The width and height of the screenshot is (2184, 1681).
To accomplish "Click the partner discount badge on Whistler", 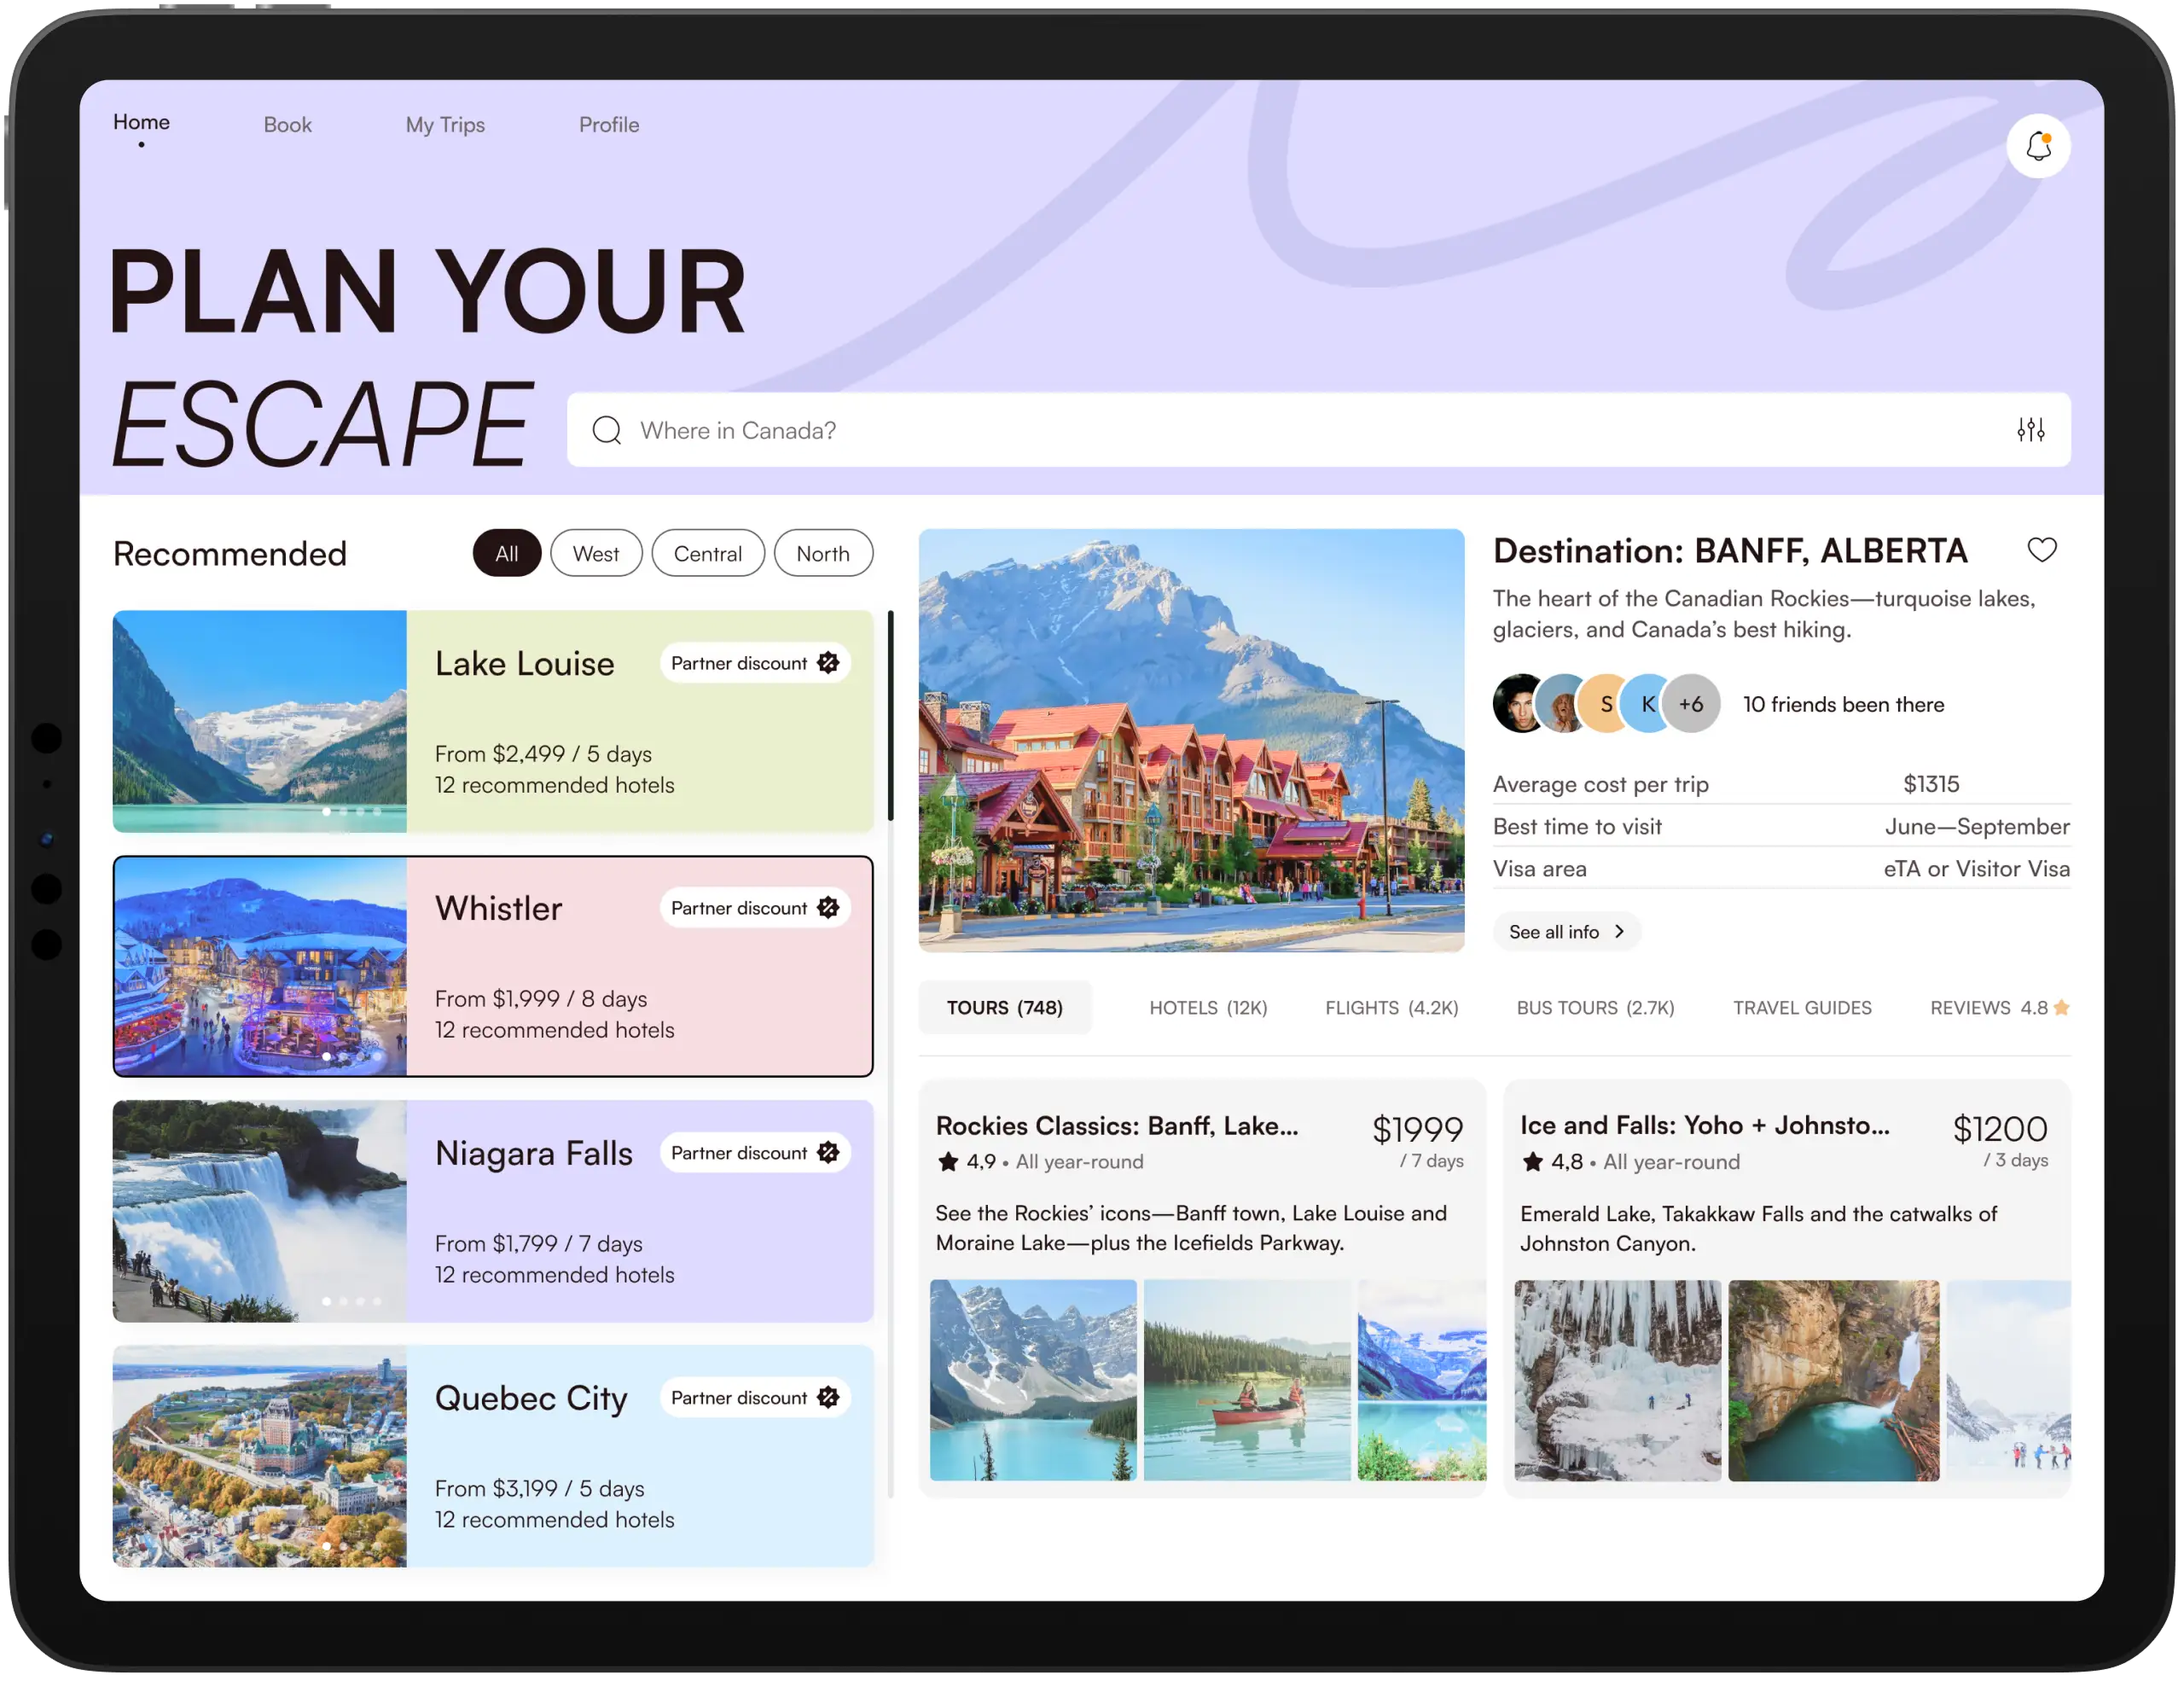I will pyautogui.click(x=829, y=907).
